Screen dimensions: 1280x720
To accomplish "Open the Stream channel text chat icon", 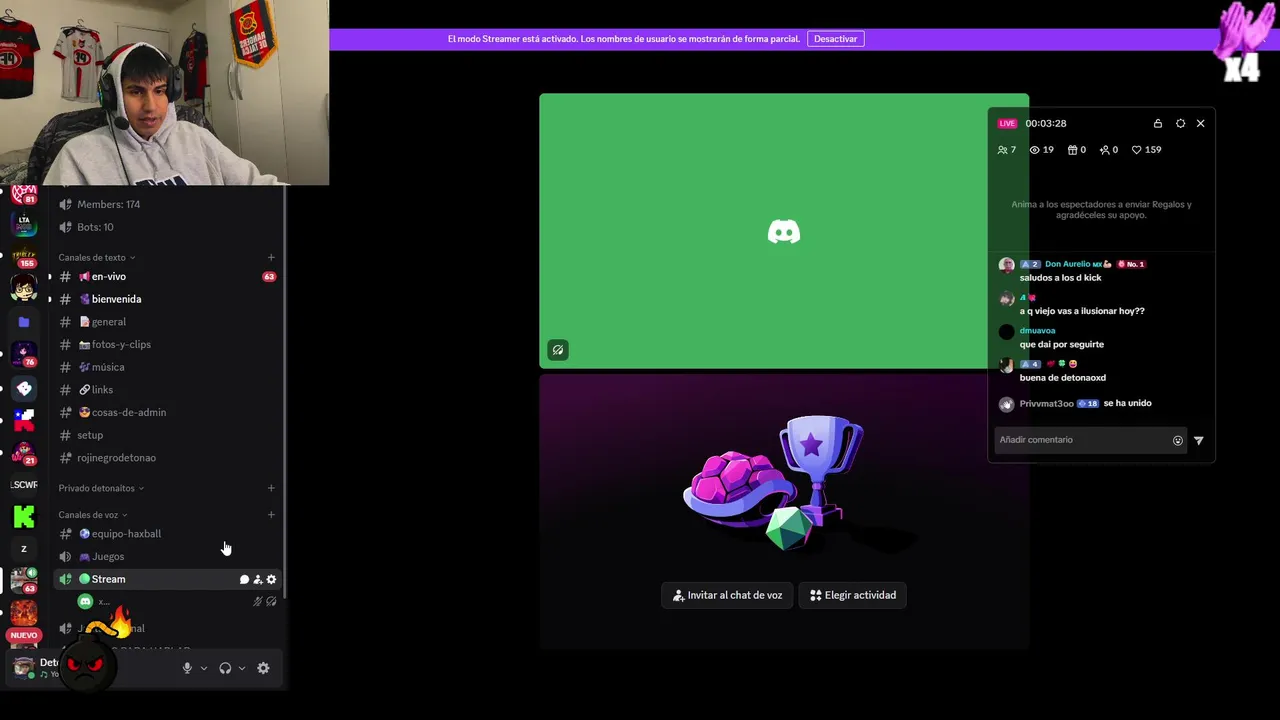I will 244,579.
